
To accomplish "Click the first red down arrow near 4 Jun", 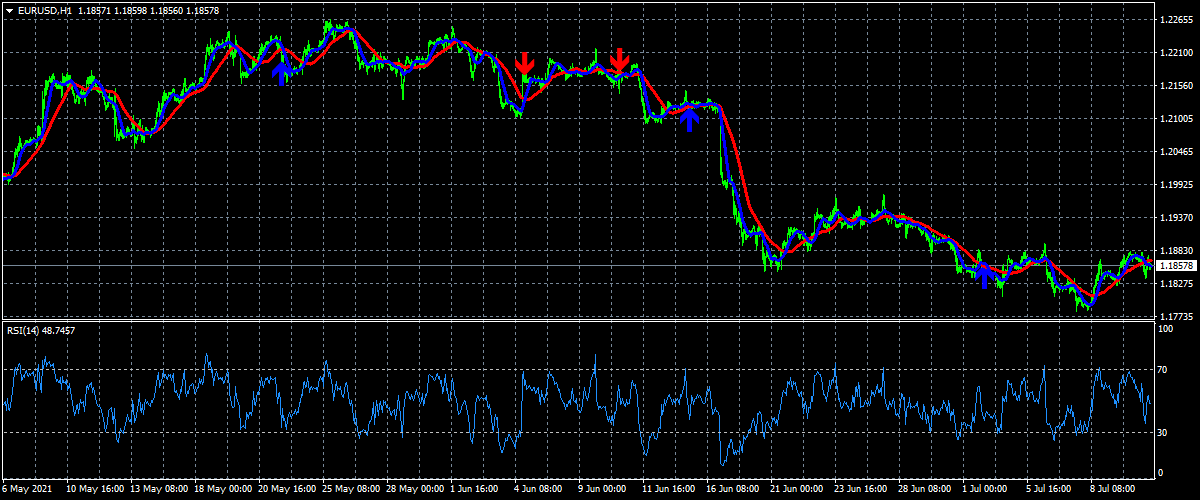I will (x=524, y=63).
